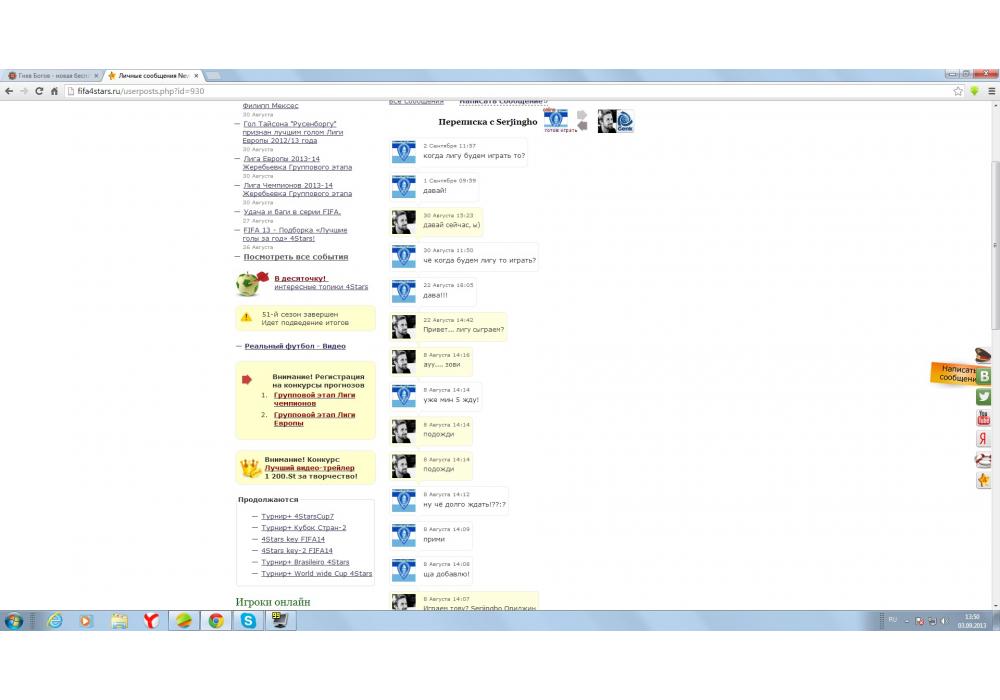Bookmark page with the star icon
This screenshot has height=700, width=1000.
[x=958, y=91]
